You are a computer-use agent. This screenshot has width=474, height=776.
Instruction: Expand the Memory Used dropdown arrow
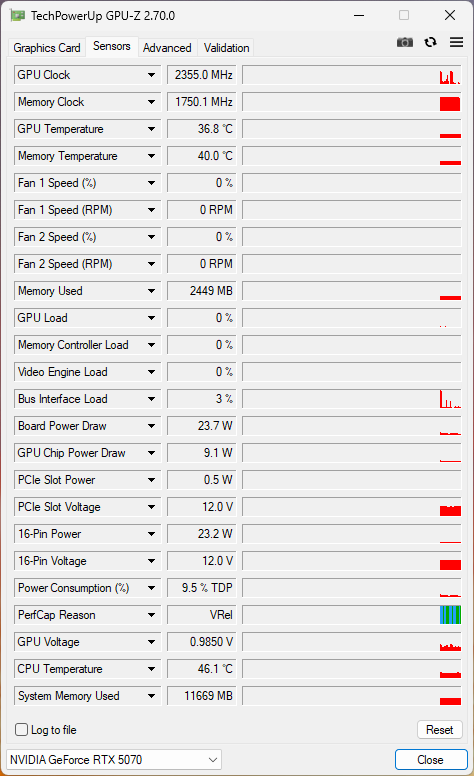[151, 291]
